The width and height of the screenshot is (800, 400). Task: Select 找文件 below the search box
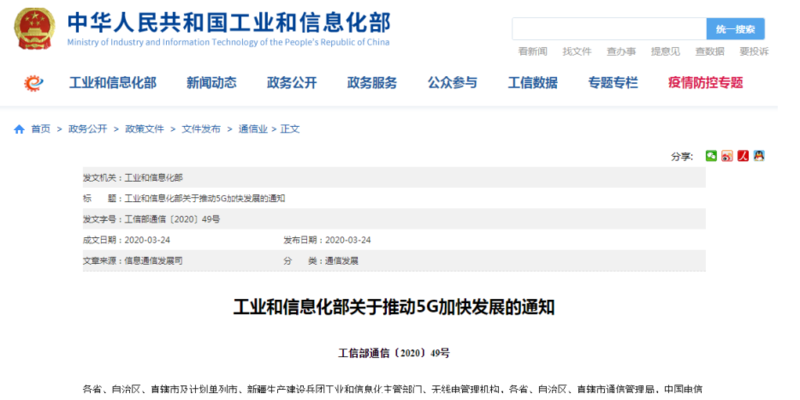[x=577, y=51]
